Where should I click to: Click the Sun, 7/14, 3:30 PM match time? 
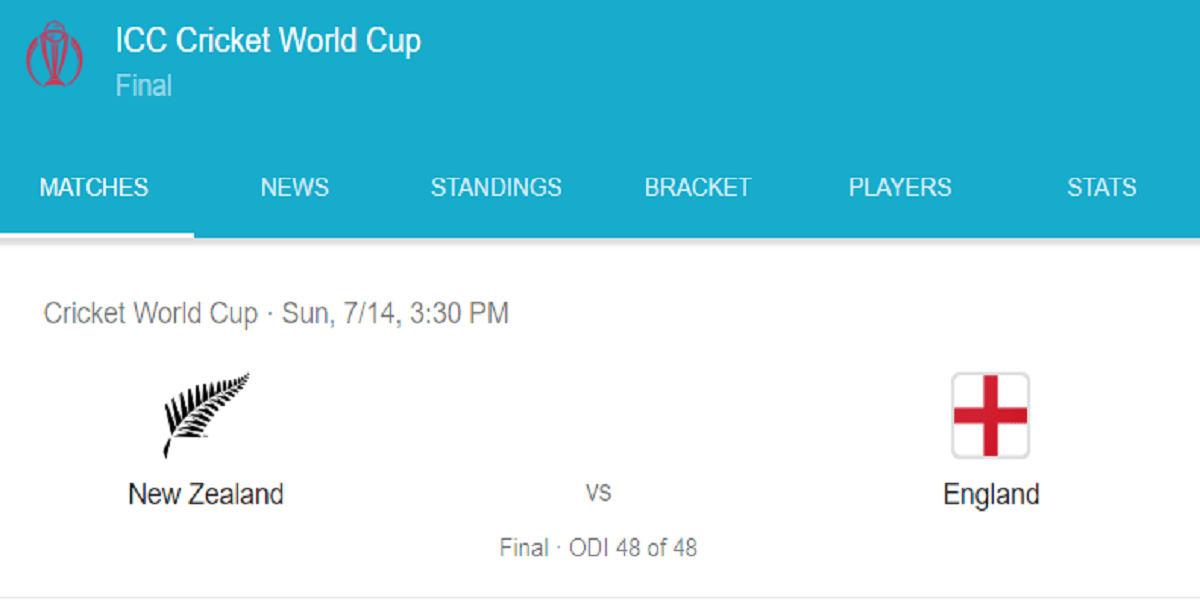click(x=396, y=313)
